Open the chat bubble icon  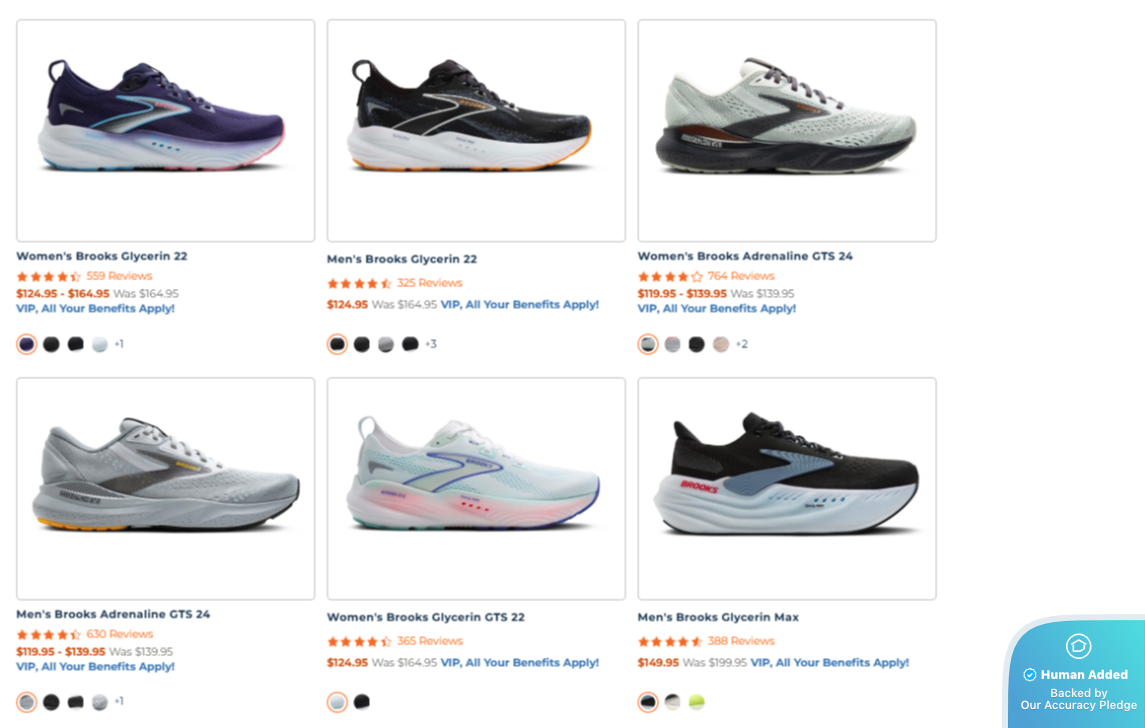1078,646
